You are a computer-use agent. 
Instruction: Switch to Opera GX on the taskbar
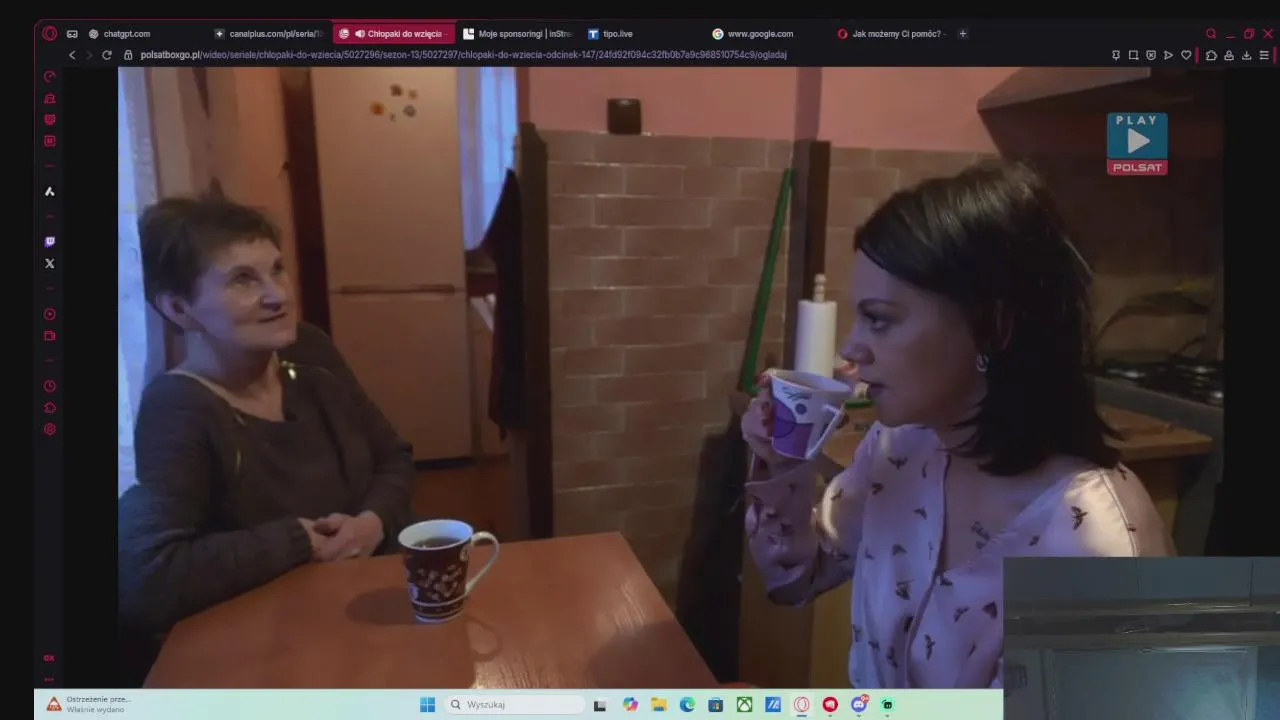click(802, 705)
